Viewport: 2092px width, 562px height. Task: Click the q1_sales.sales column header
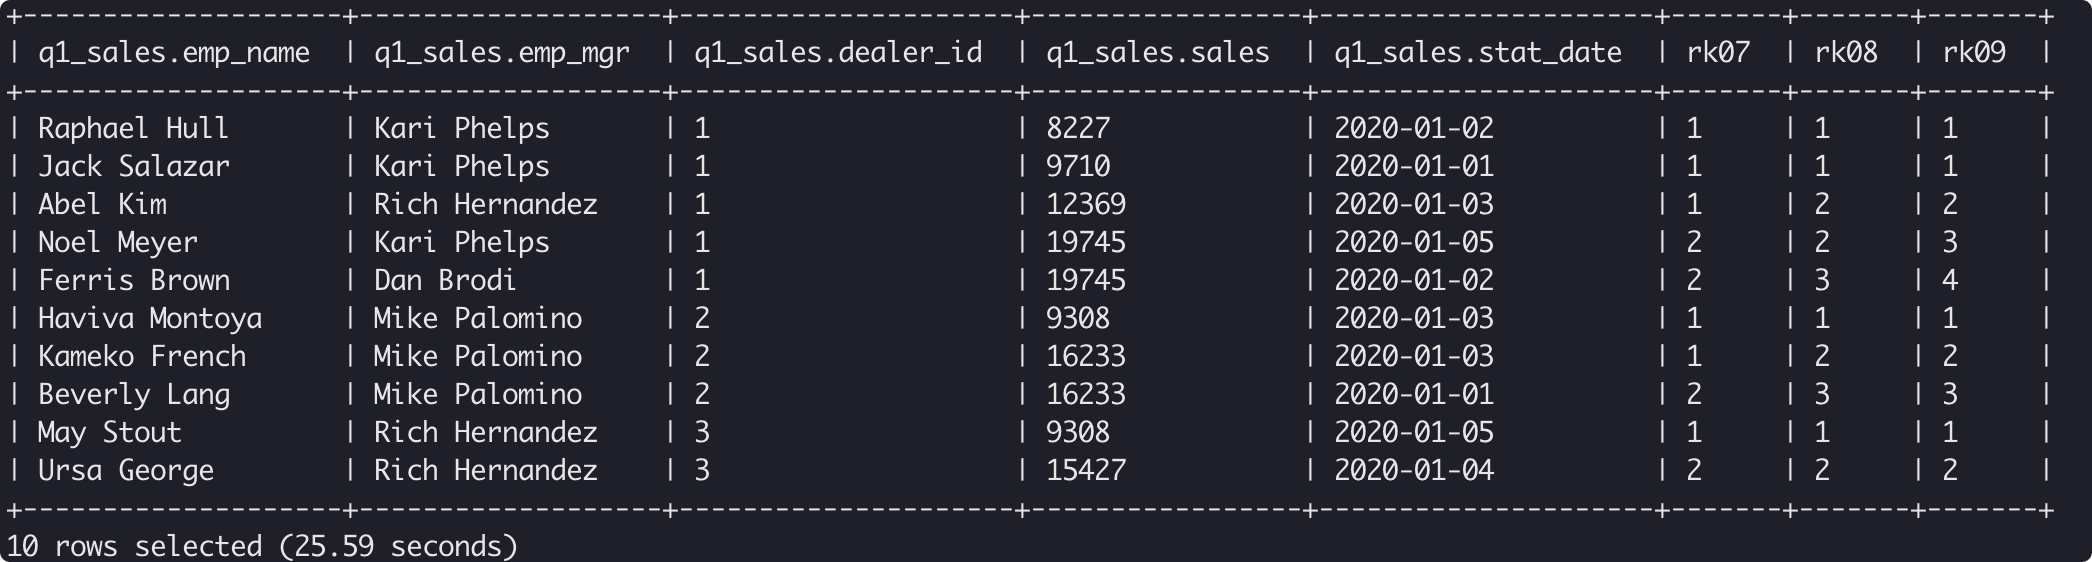click(1157, 53)
